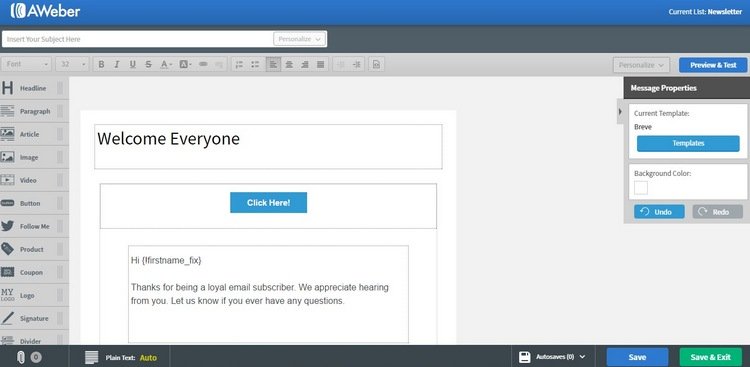Increase indent of the text
Image resolution: width=750 pixels, height=367 pixels.
click(x=357, y=65)
